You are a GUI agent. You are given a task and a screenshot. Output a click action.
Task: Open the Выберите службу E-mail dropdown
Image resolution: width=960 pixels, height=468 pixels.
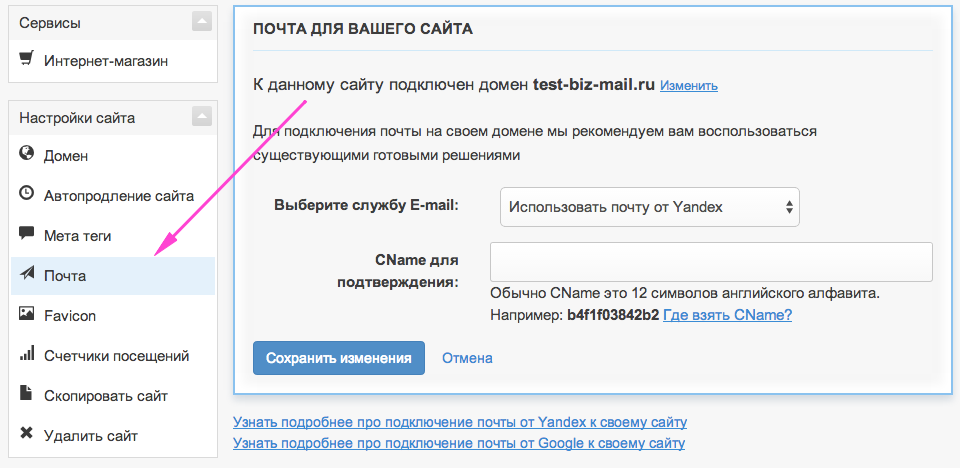coord(649,207)
